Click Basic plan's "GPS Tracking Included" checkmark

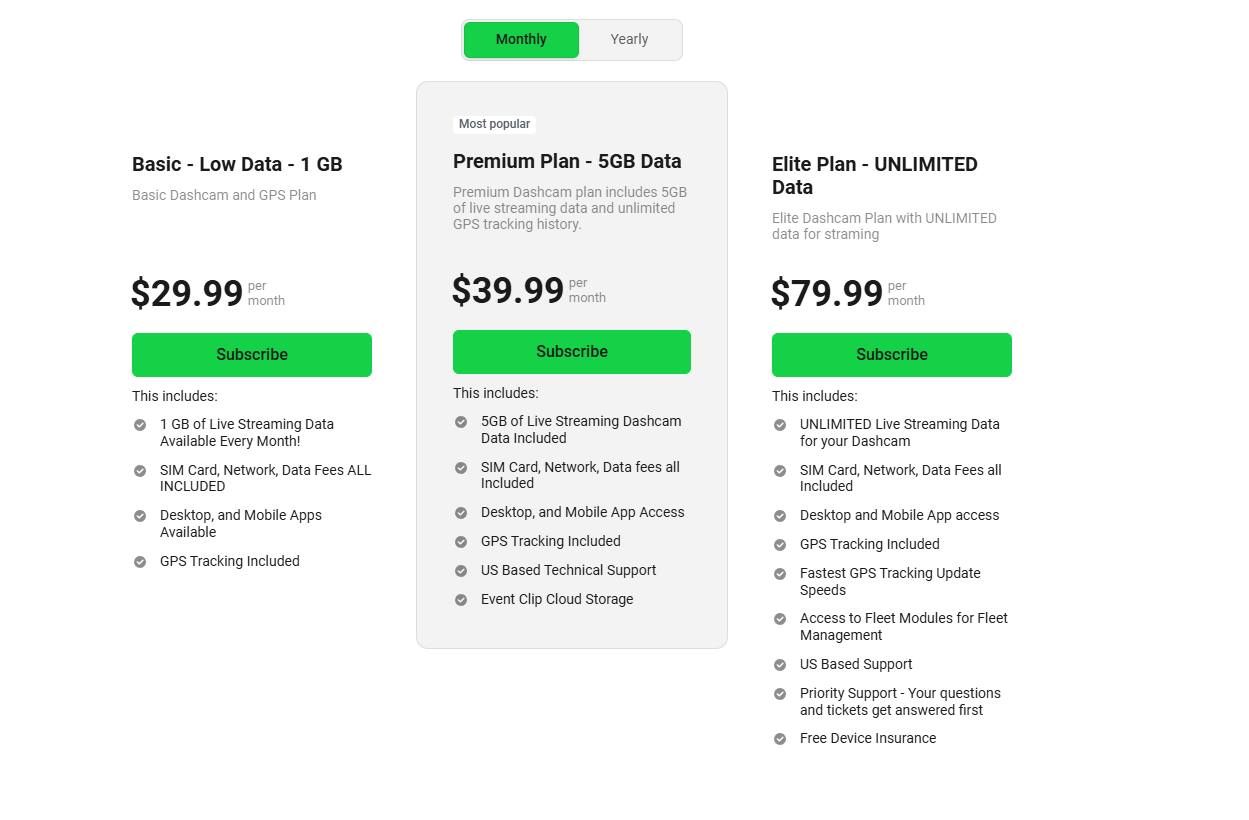[x=140, y=561]
